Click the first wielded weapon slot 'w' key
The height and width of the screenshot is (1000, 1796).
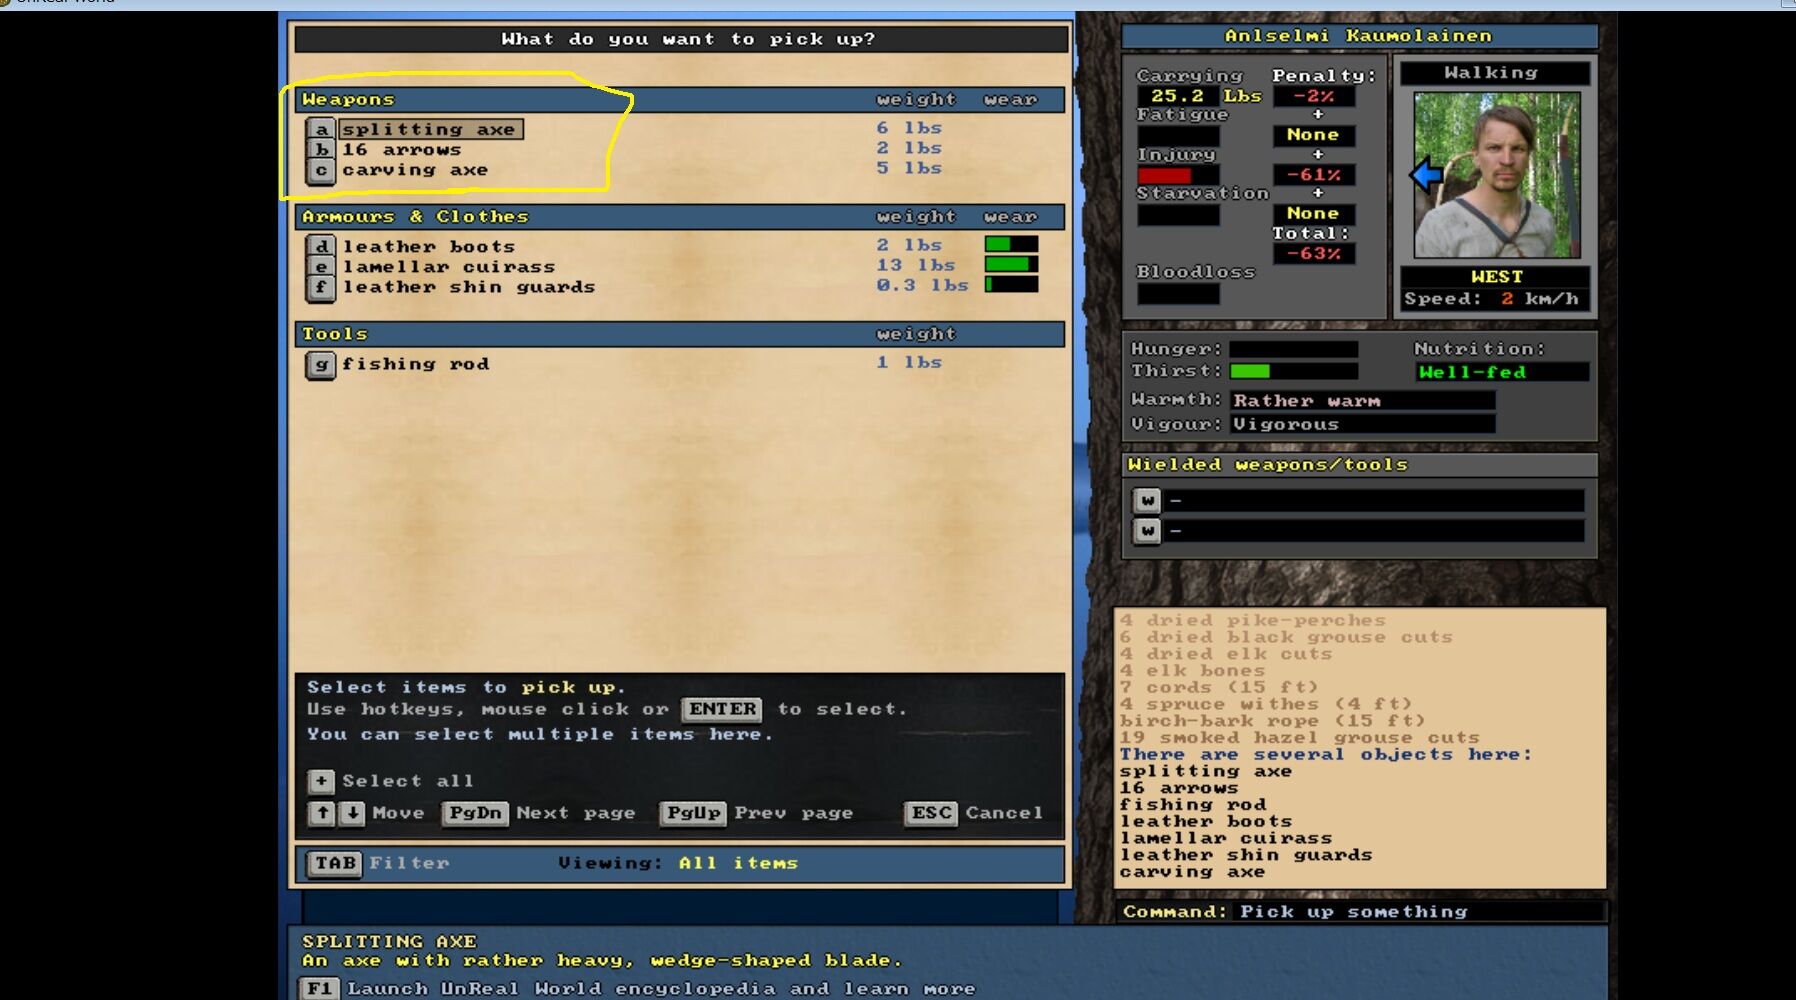tap(1147, 500)
